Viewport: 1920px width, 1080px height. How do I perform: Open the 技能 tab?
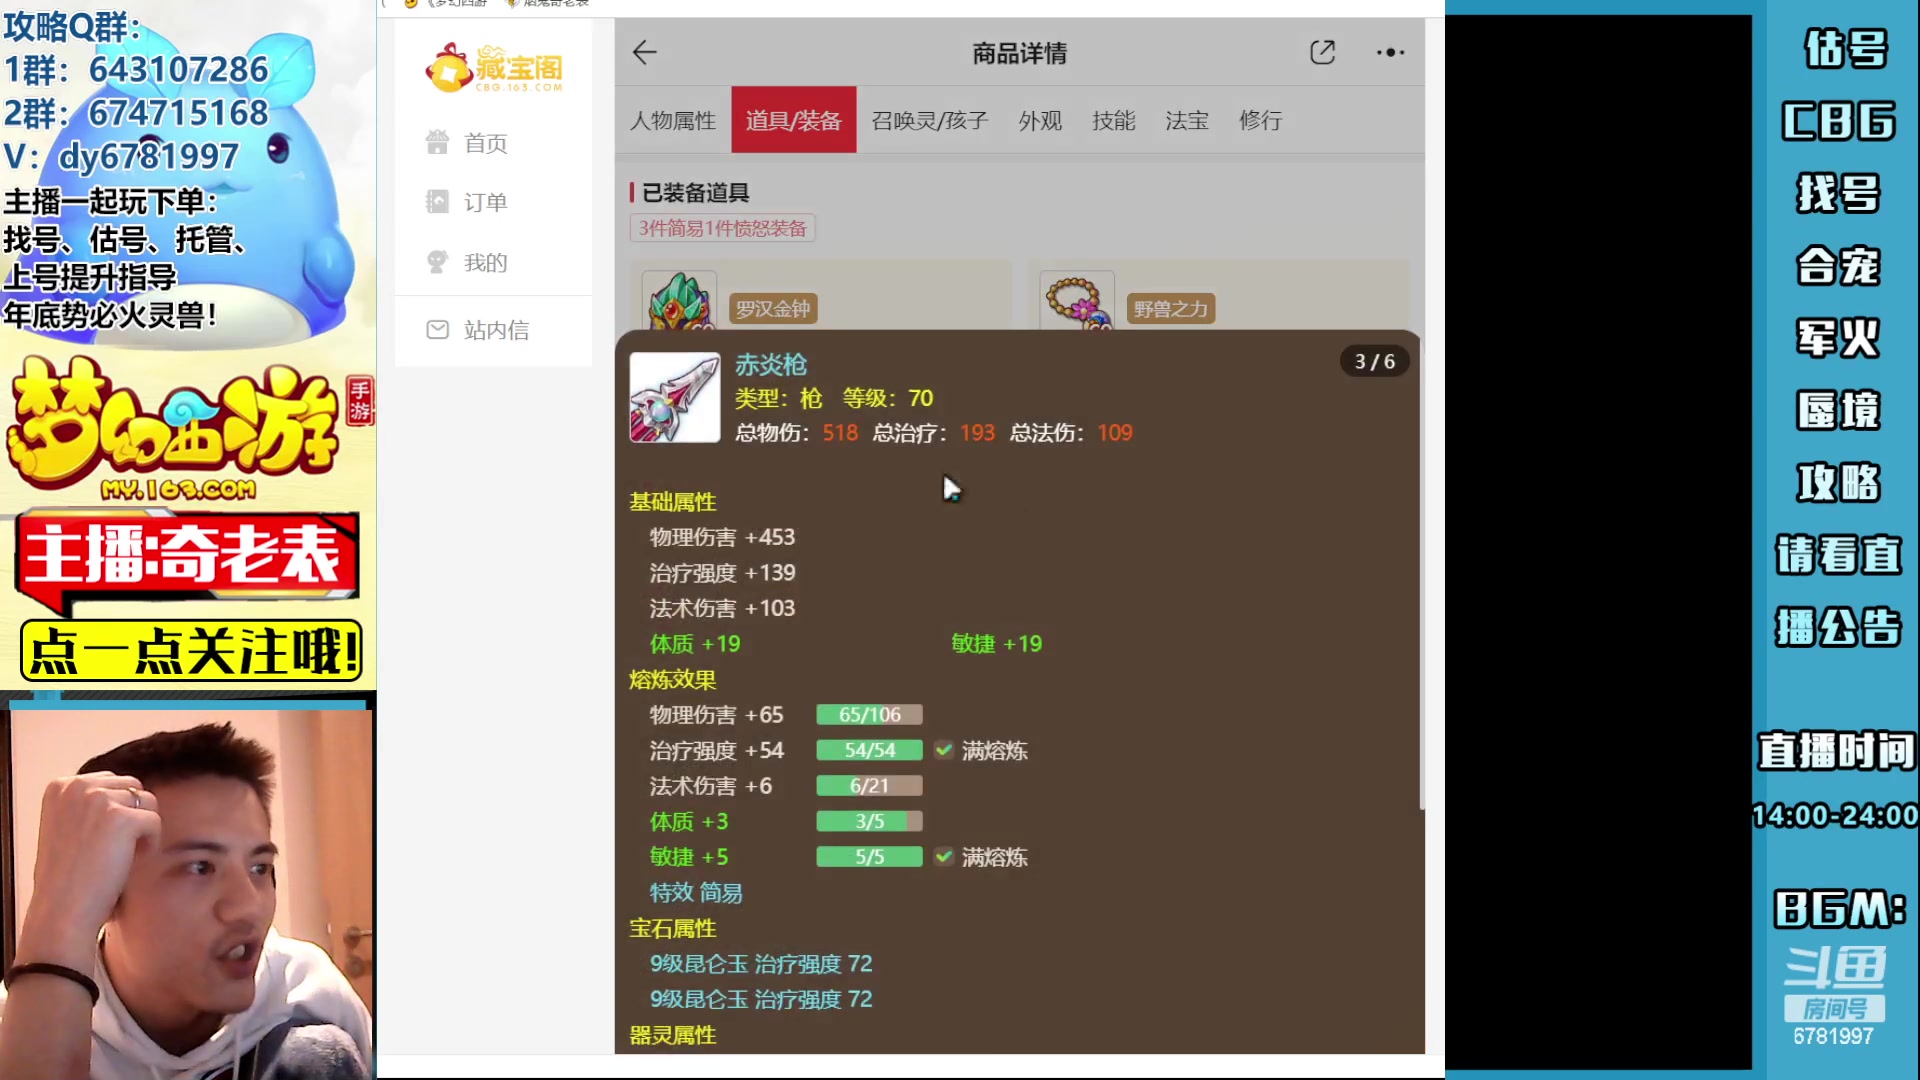click(1113, 121)
